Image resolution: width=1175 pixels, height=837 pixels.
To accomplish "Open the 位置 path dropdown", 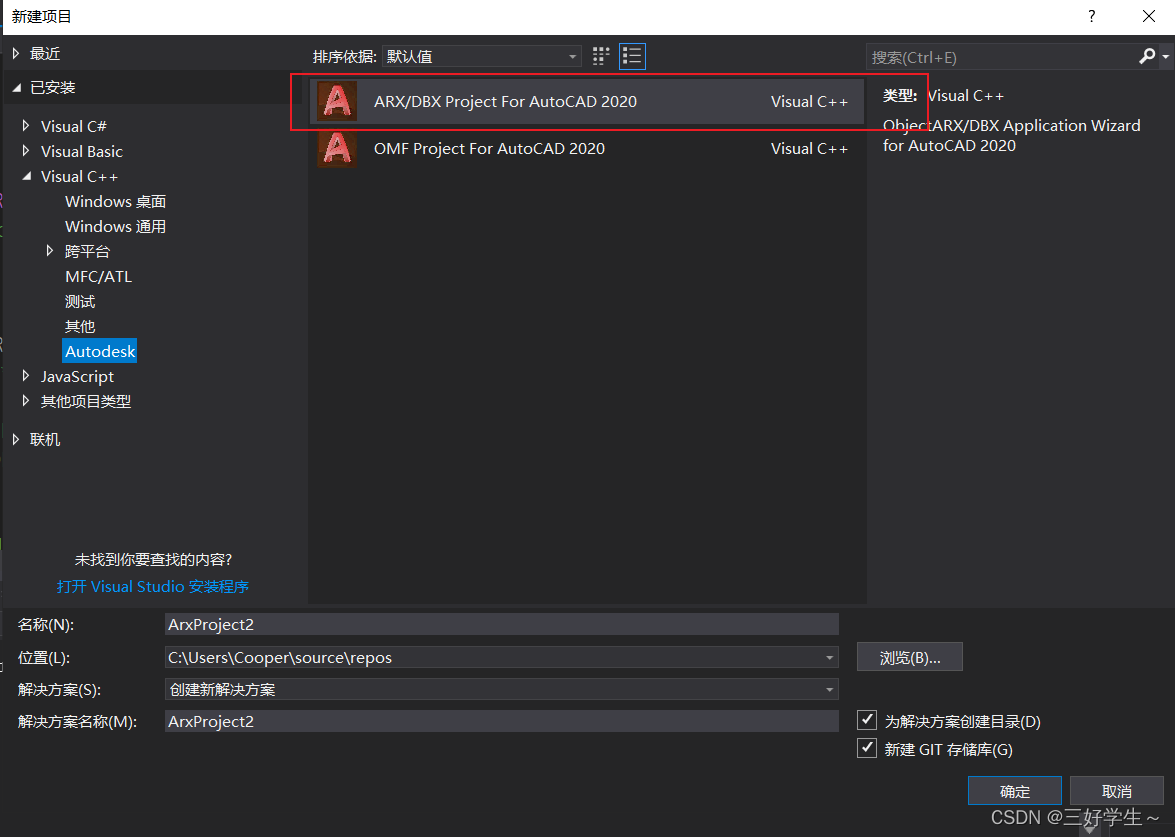I will pyautogui.click(x=829, y=656).
